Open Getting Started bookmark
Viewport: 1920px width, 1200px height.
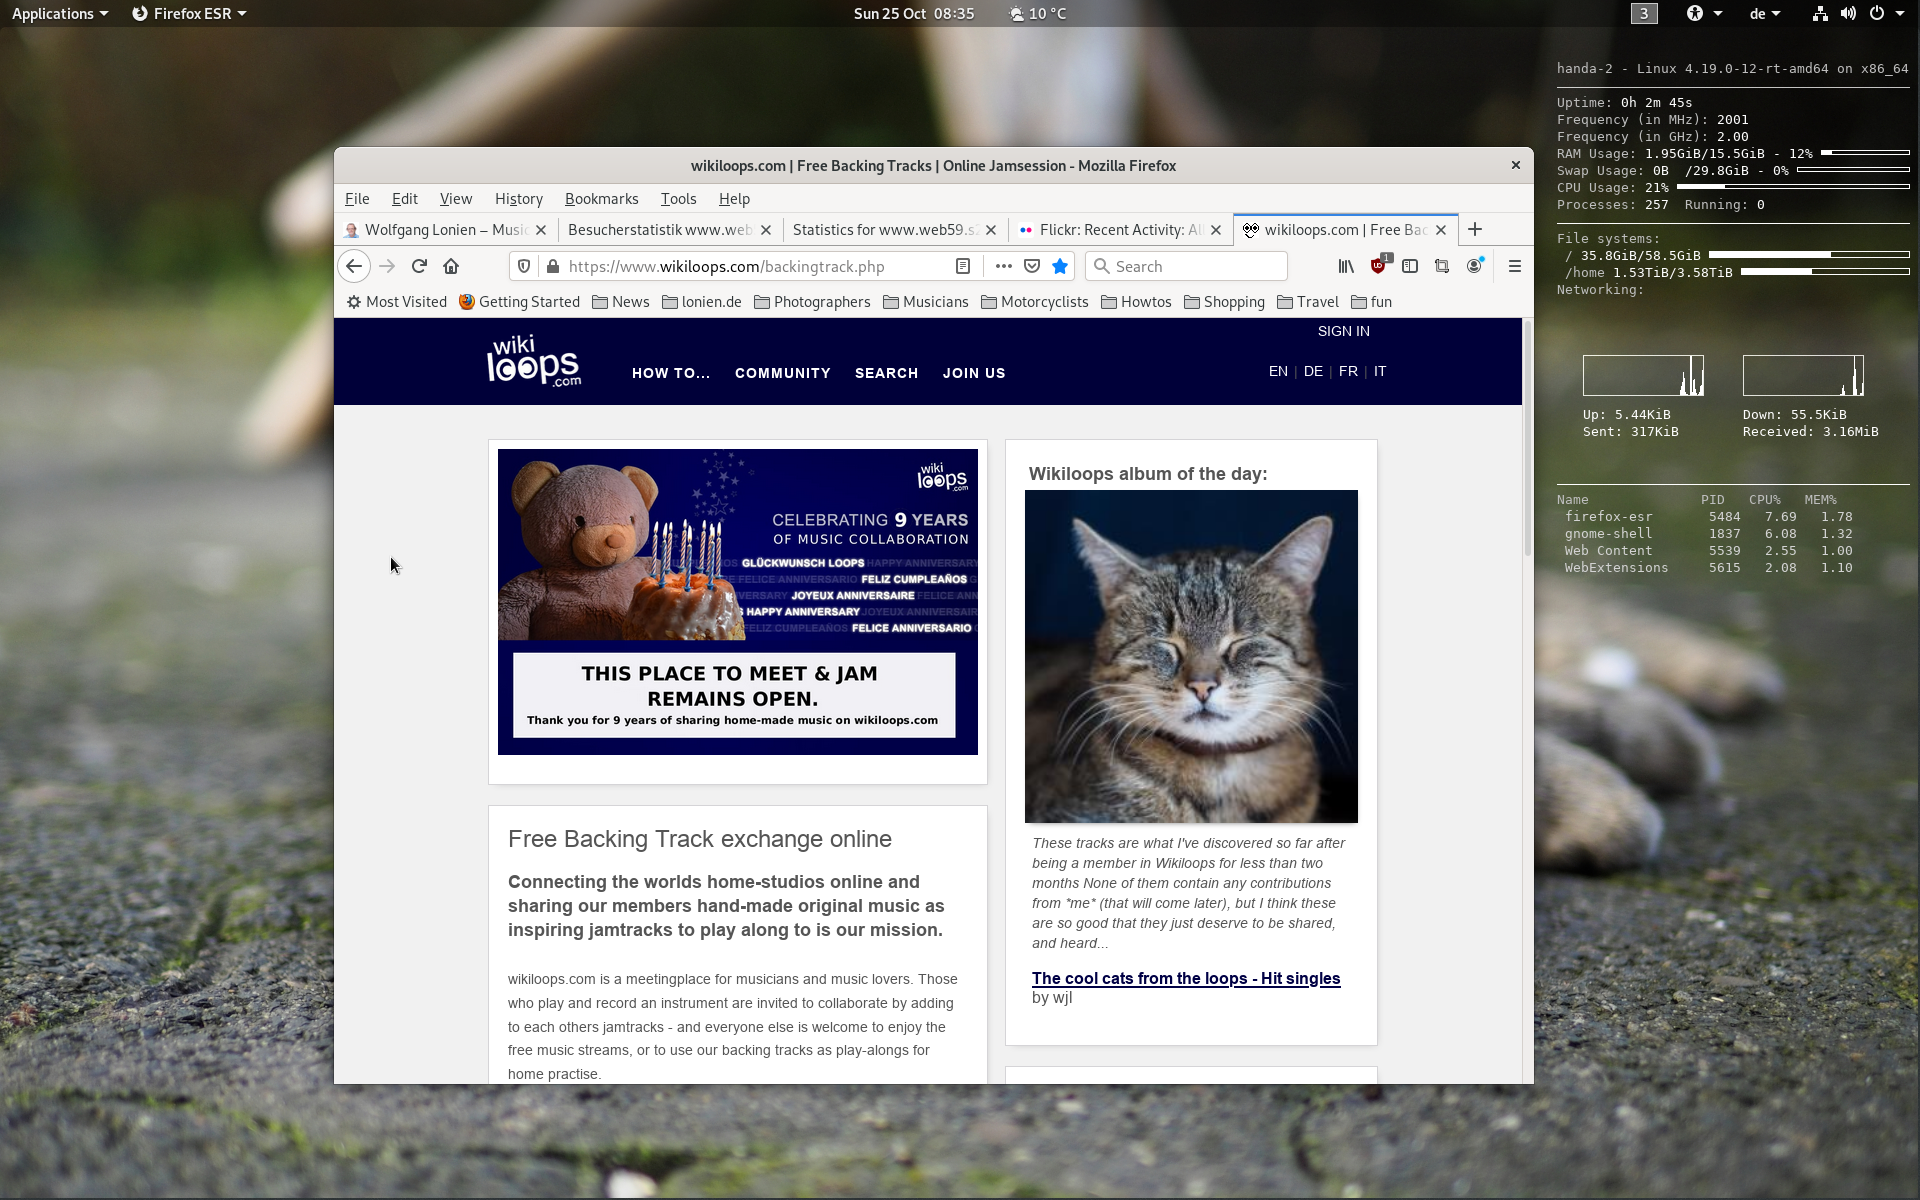point(519,302)
